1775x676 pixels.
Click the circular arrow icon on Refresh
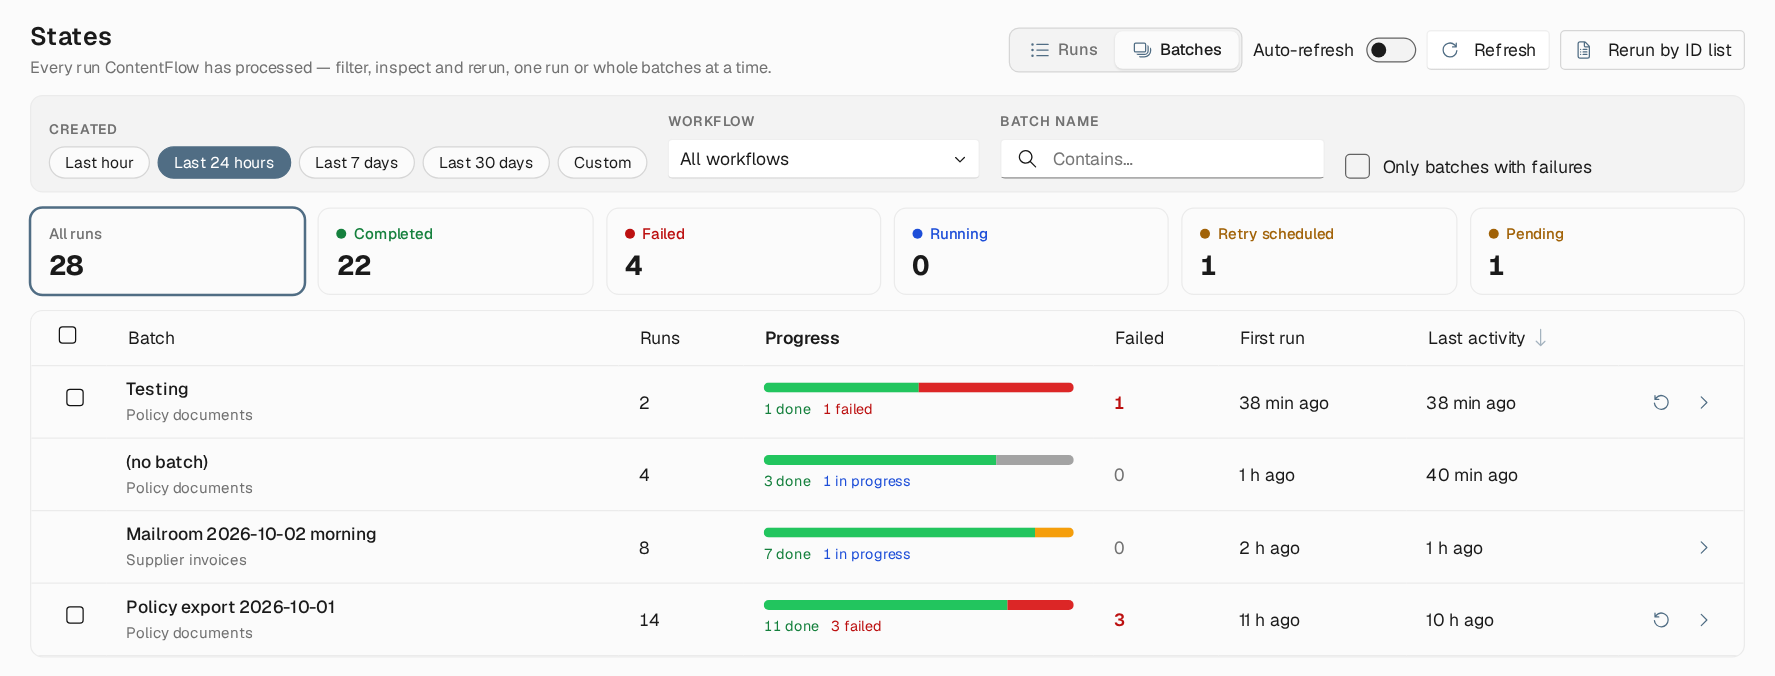[1450, 50]
